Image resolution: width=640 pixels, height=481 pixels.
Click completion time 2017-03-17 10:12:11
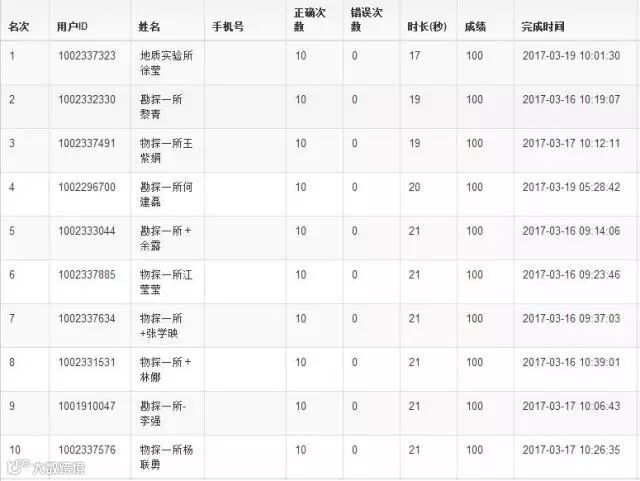tap(571, 143)
